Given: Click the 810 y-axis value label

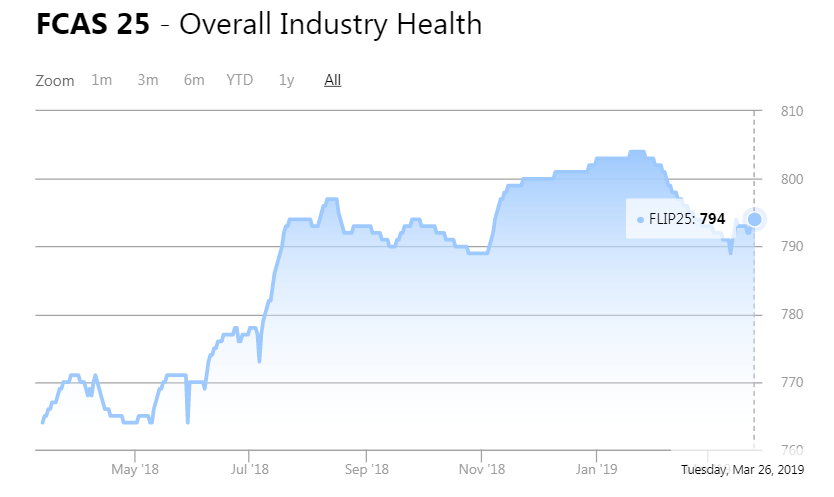Looking at the screenshot, I should [792, 112].
